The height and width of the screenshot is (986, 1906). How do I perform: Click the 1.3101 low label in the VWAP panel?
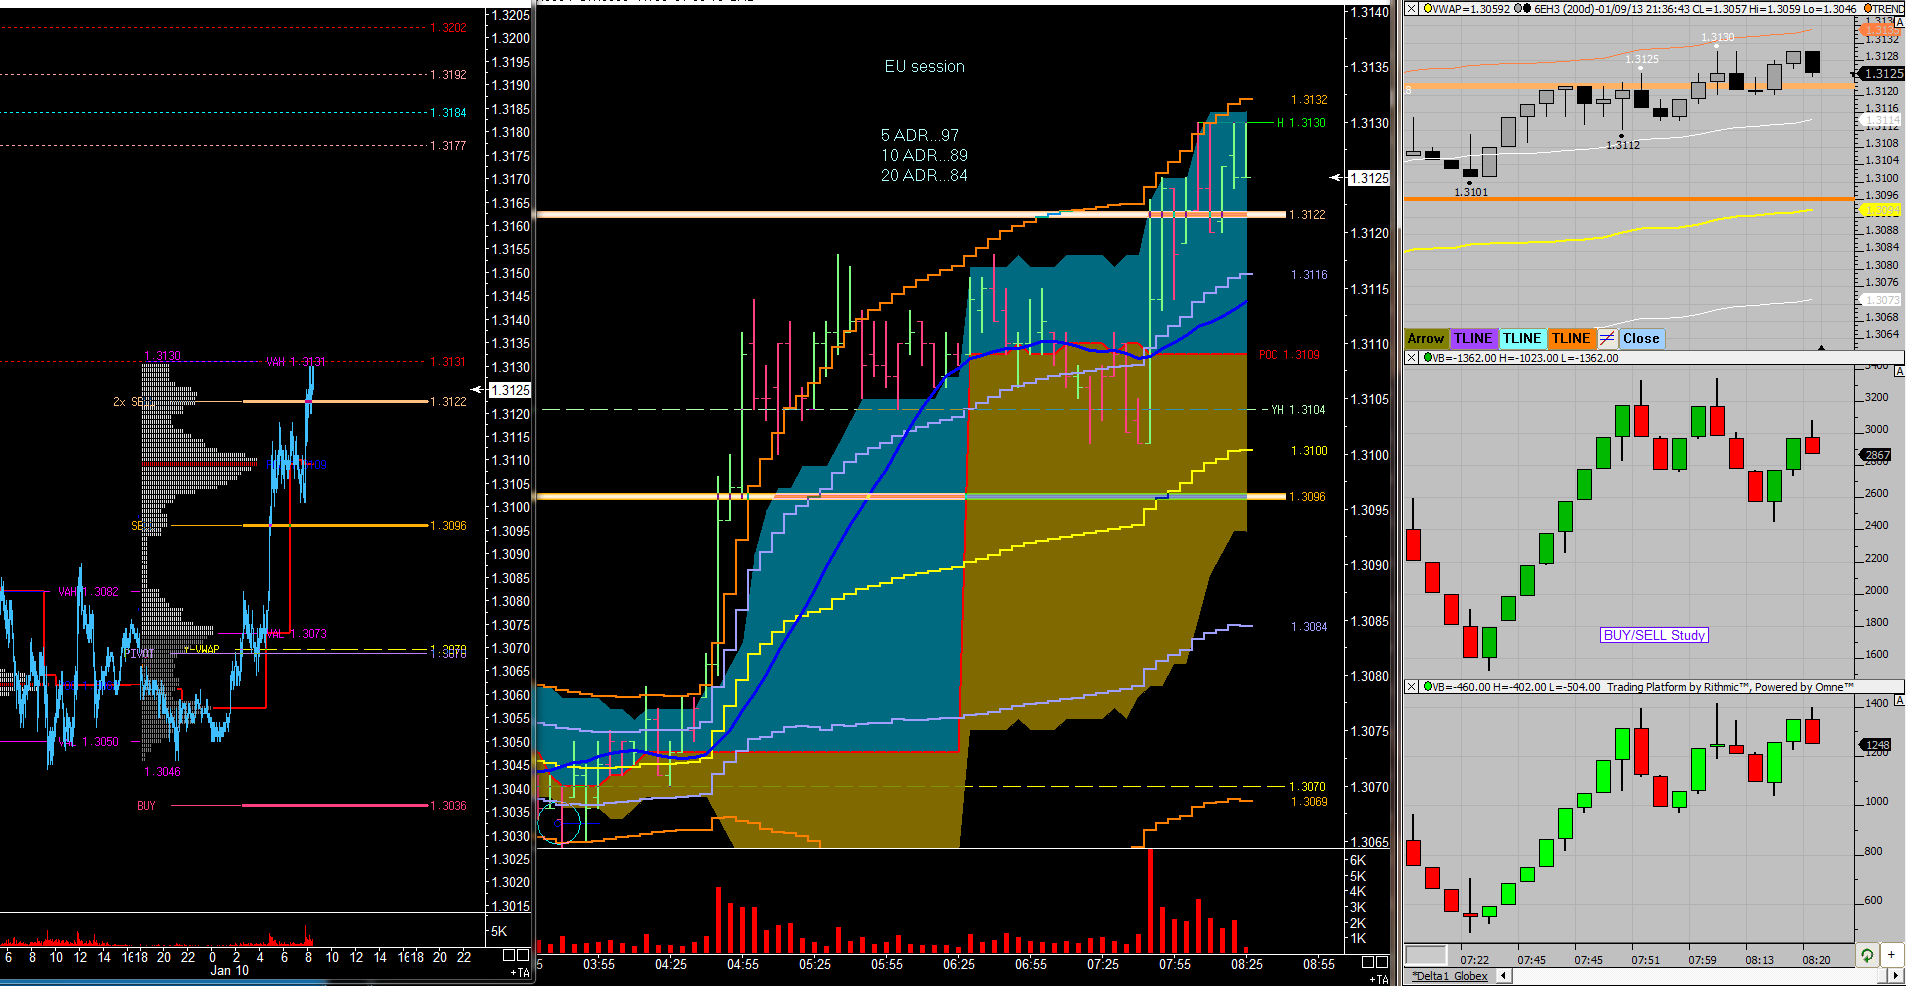pyautogui.click(x=1471, y=192)
